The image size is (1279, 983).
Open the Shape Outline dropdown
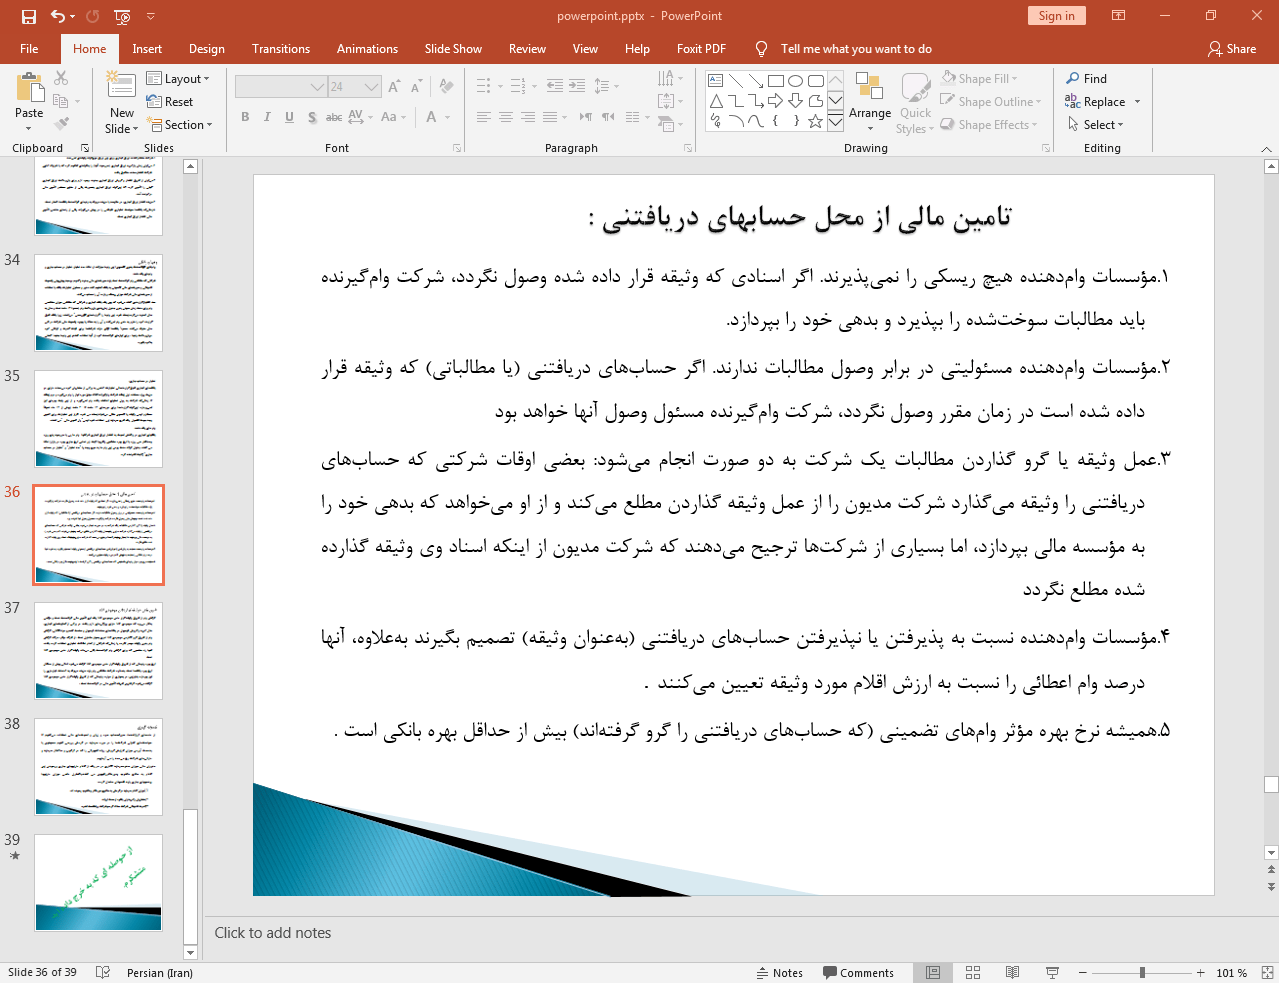[x=991, y=102]
